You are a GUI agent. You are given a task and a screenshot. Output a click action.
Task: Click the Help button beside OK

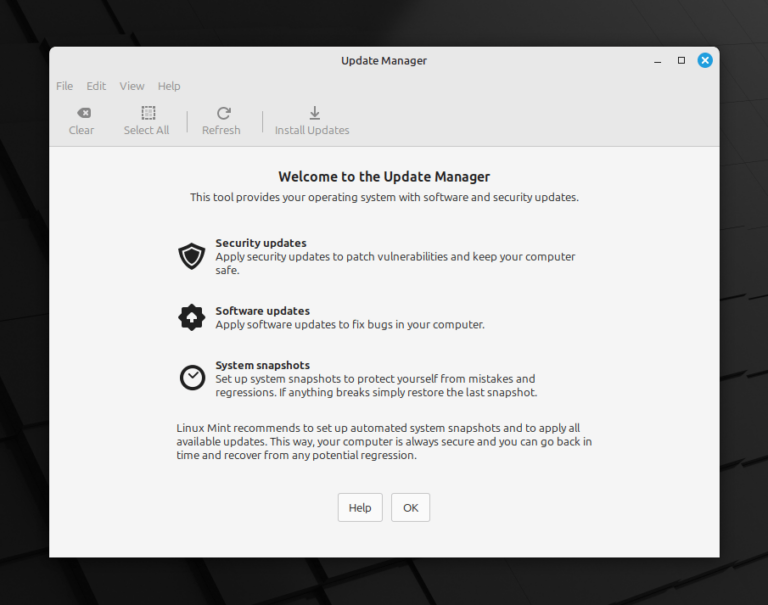coord(359,508)
